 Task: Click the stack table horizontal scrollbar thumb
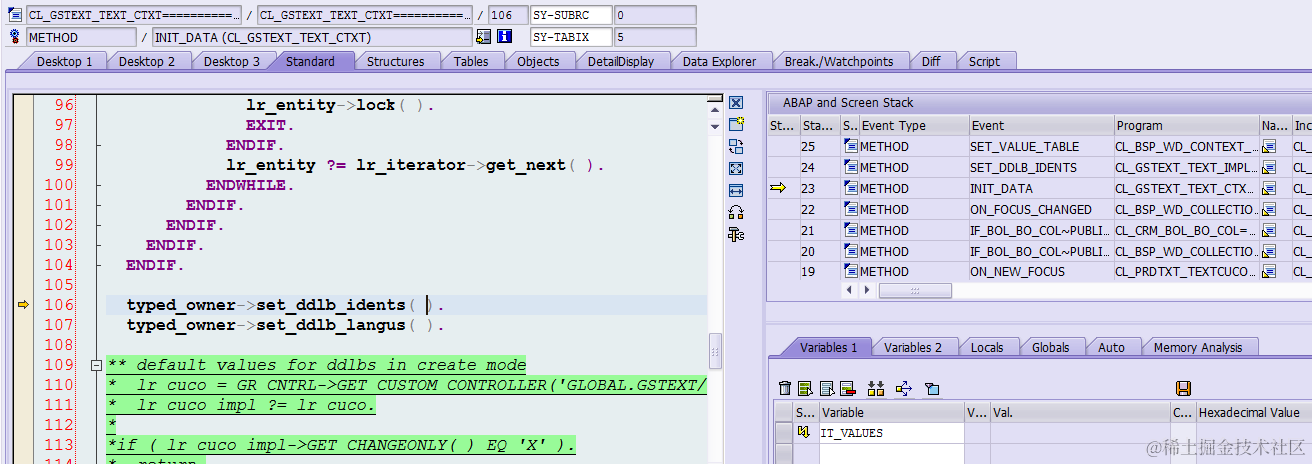click(x=915, y=290)
